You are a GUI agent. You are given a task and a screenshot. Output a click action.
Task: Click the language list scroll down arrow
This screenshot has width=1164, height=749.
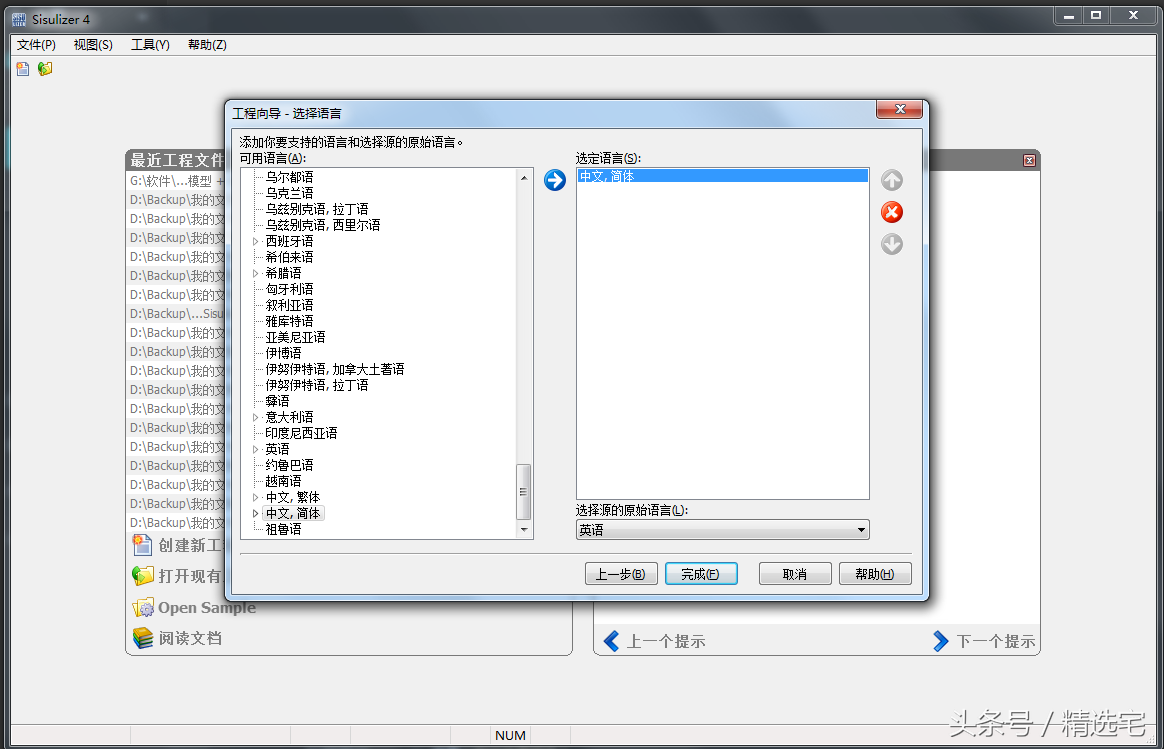pos(524,529)
